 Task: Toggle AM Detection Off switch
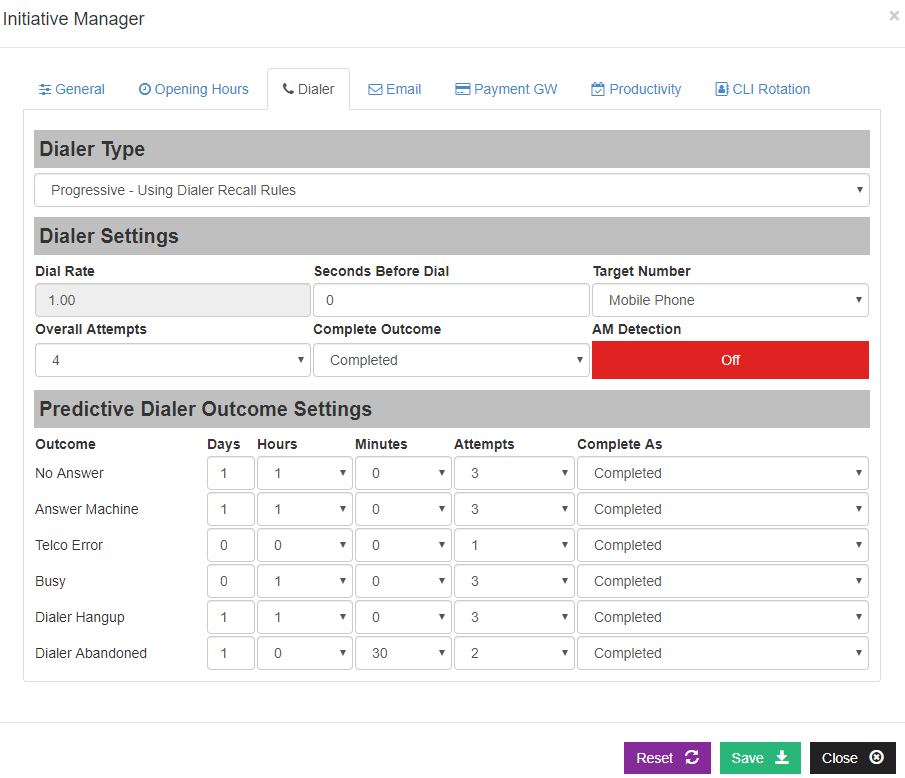730,360
